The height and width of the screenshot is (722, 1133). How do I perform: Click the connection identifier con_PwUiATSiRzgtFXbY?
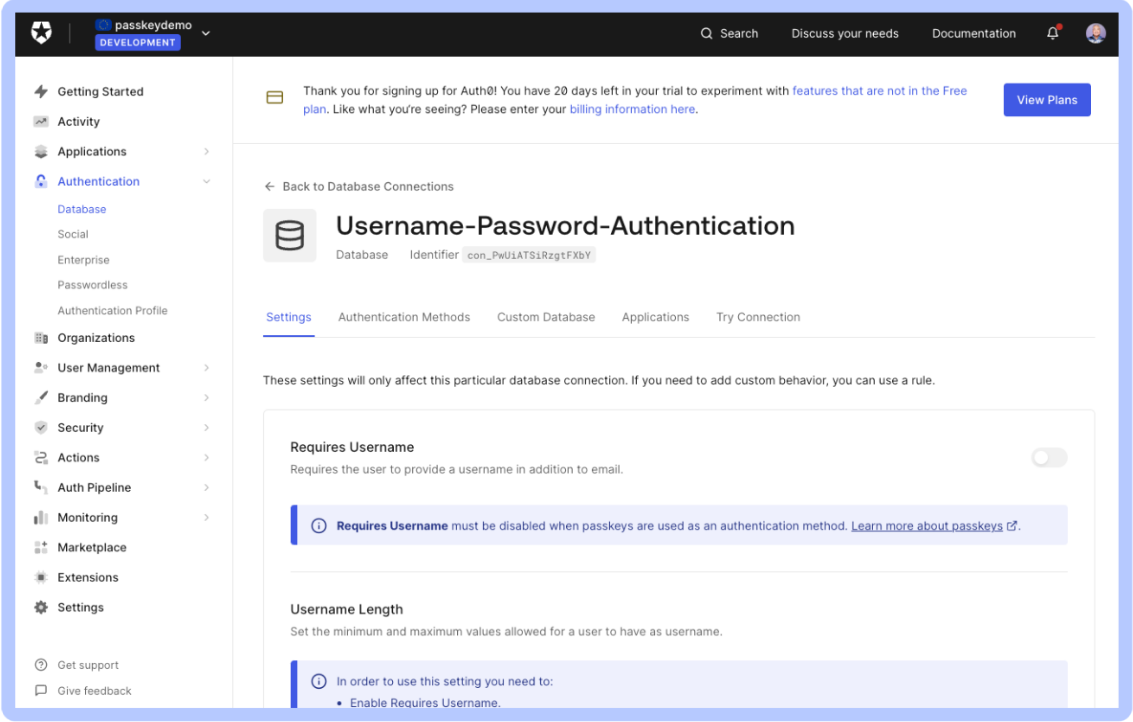[x=529, y=255]
